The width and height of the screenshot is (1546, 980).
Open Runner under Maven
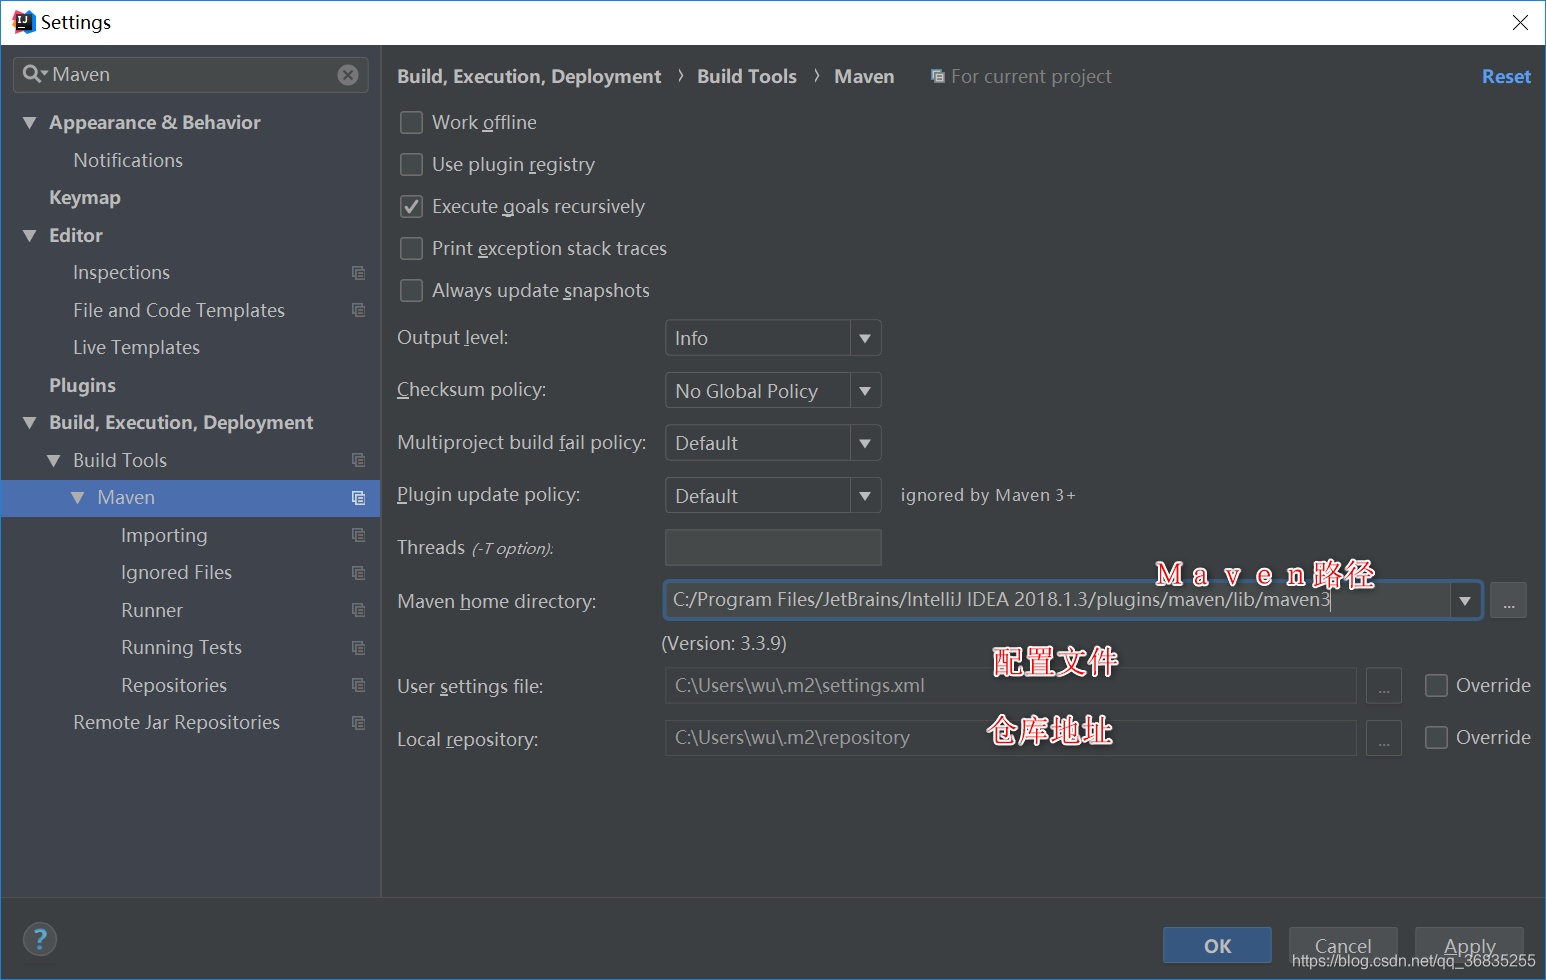click(152, 610)
